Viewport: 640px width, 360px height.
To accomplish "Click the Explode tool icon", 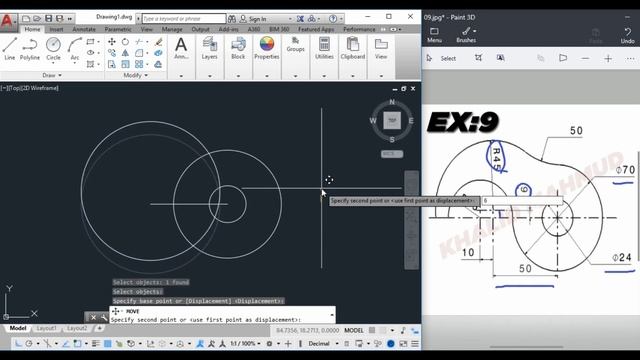I will point(159,53).
